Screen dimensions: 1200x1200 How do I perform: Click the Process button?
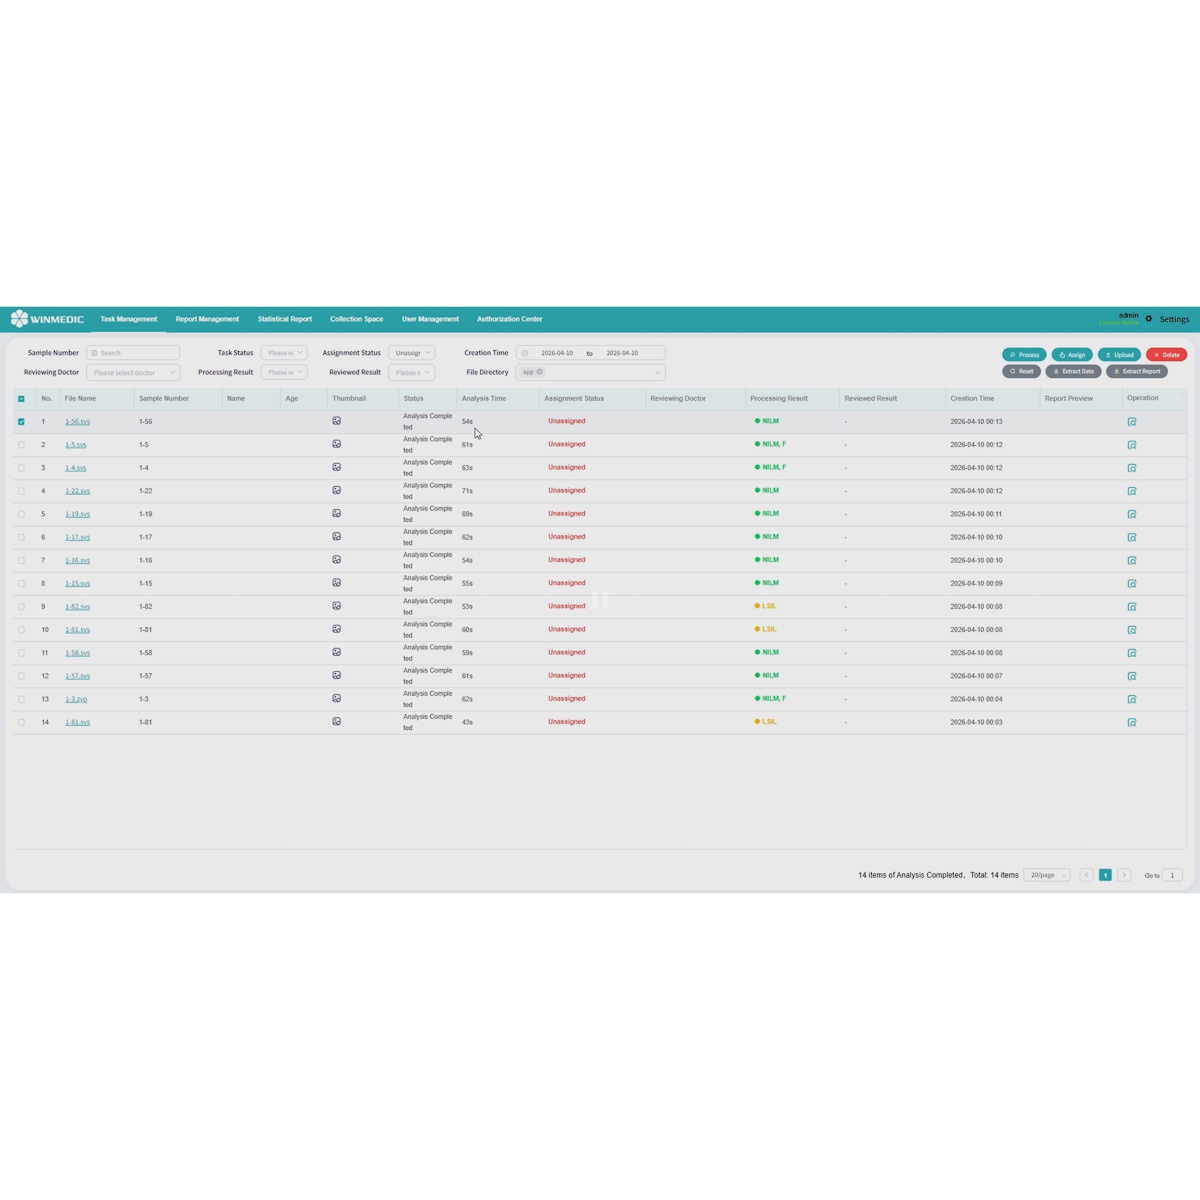1024,355
